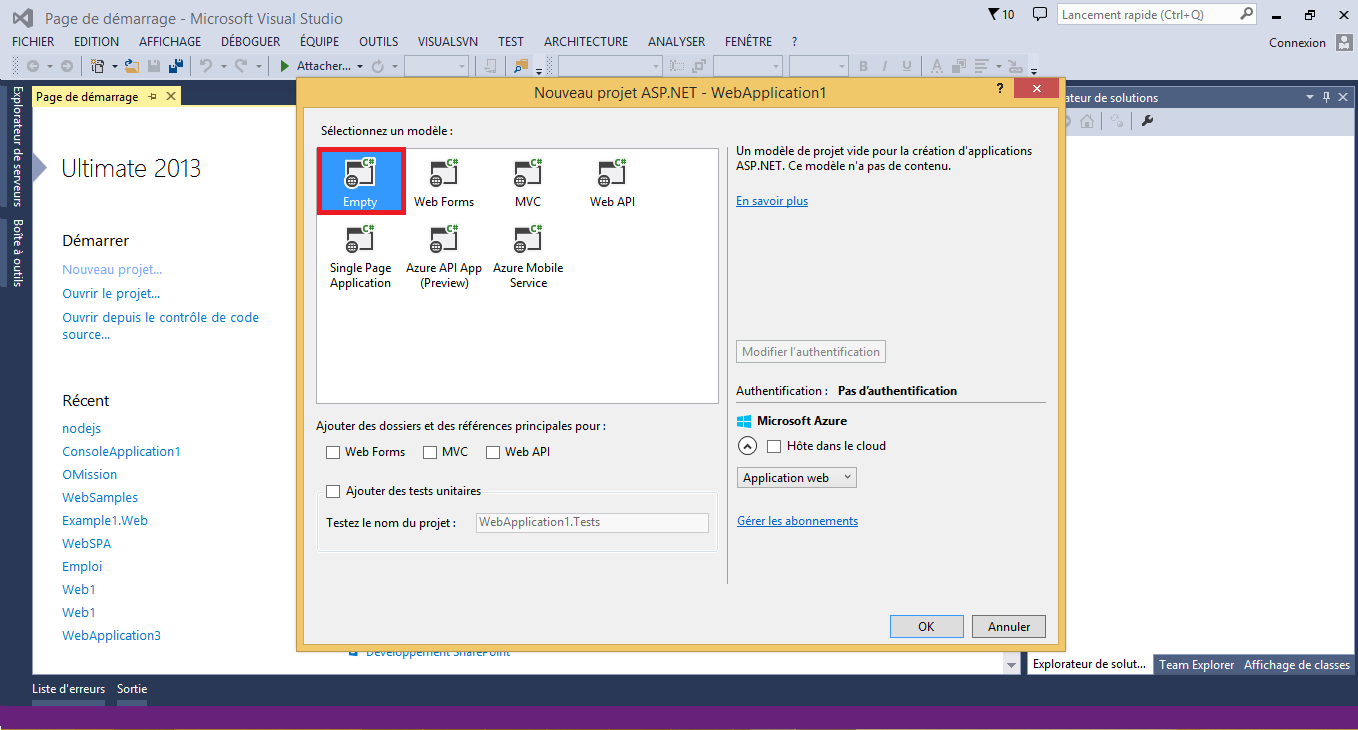1358x730 pixels.
Task: Click the Find in Files toolbar icon
Action: tap(520, 66)
